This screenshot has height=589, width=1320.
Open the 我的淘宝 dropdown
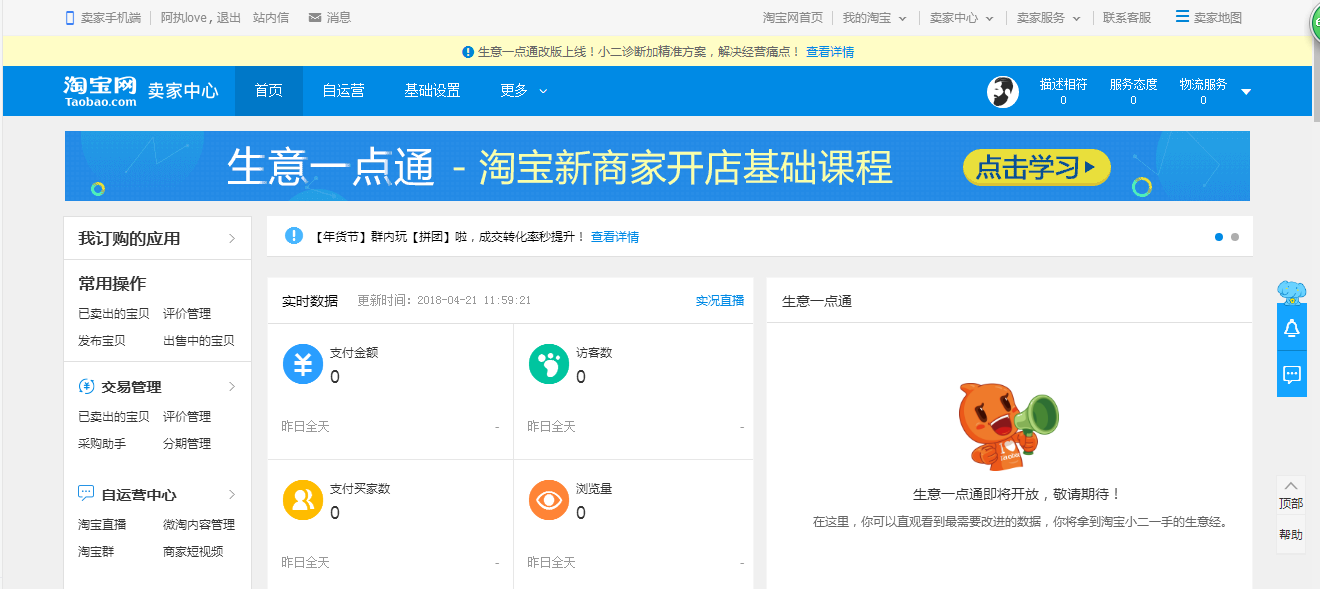point(874,18)
